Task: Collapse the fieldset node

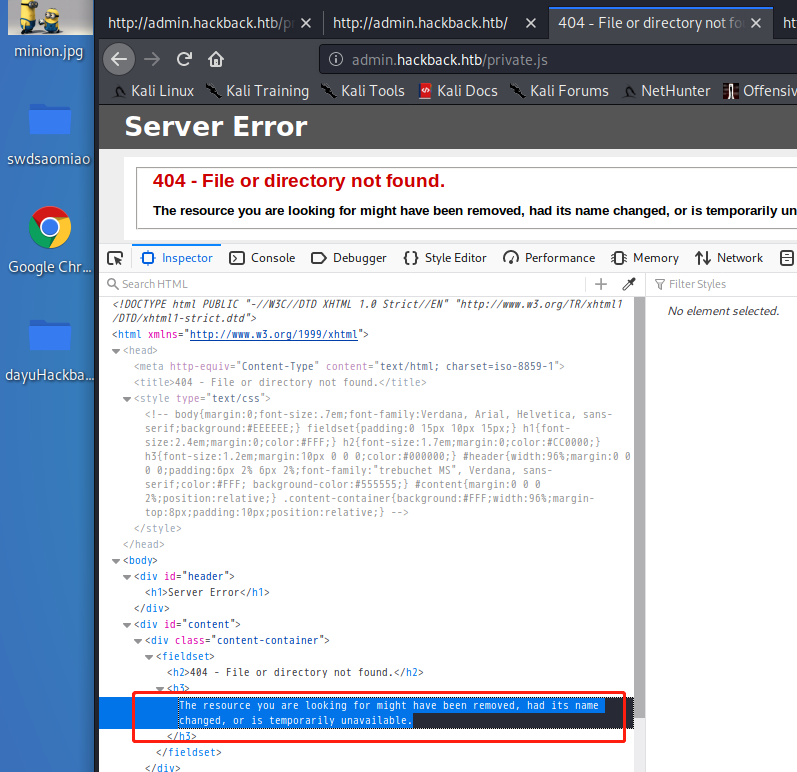Action: click(149, 657)
